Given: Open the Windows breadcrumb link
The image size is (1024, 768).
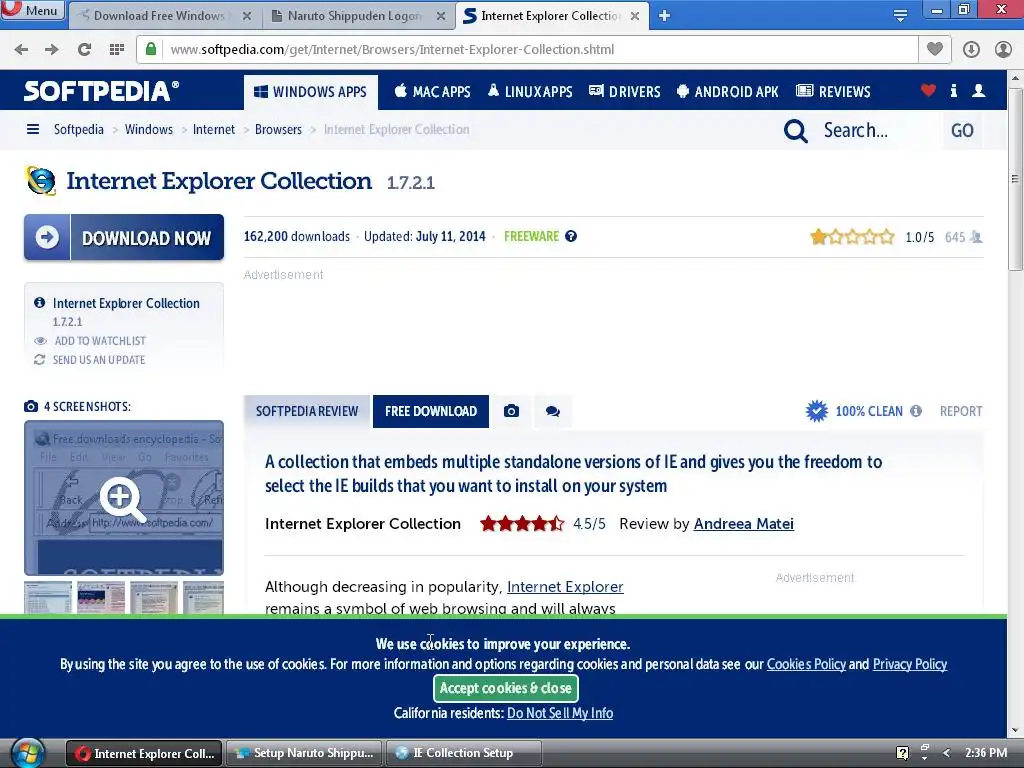Looking at the screenshot, I should pyautogui.click(x=149, y=129).
